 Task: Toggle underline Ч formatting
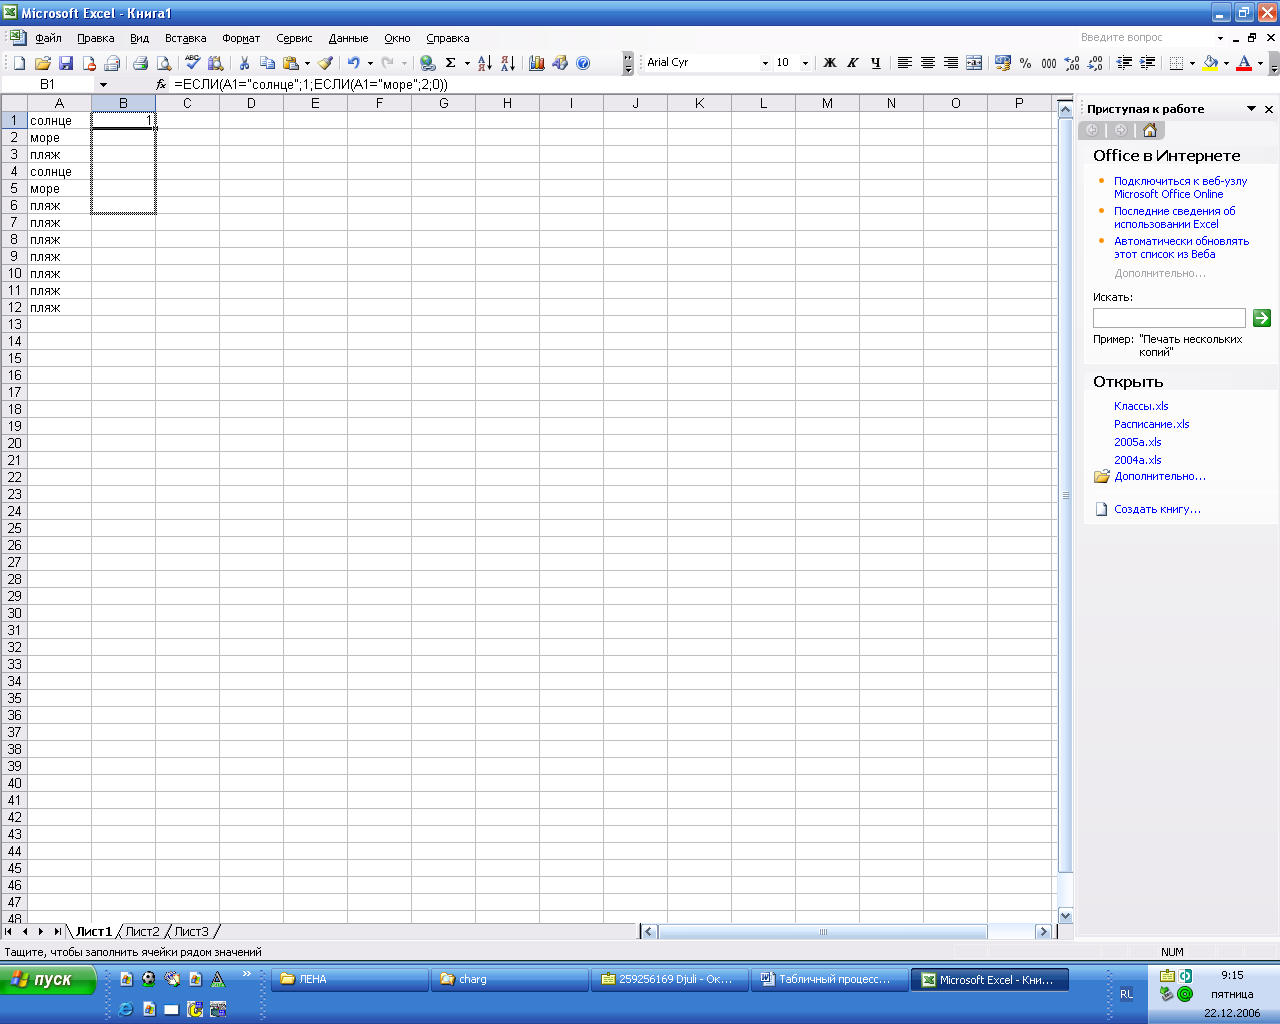pyautogui.click(x=876, y=63)
